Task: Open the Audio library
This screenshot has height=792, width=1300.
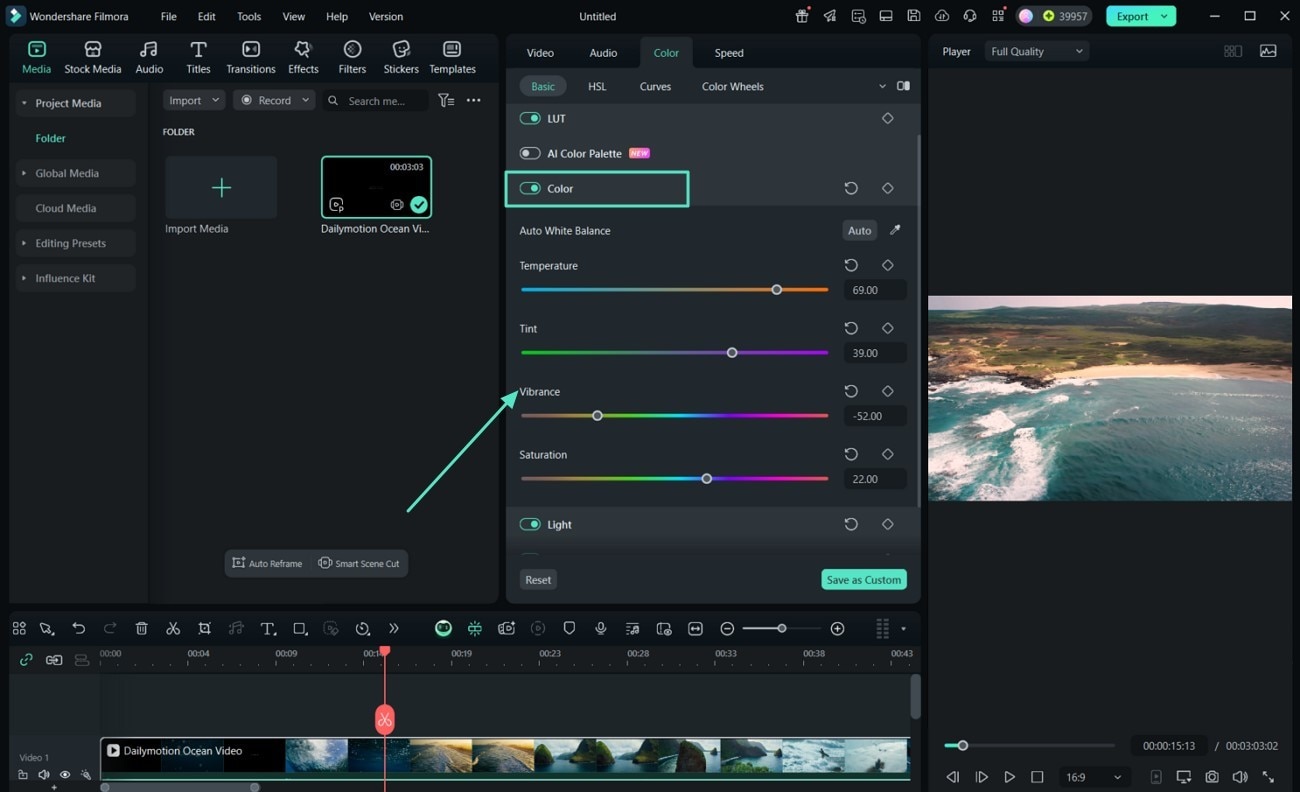Action: (149, 58)
